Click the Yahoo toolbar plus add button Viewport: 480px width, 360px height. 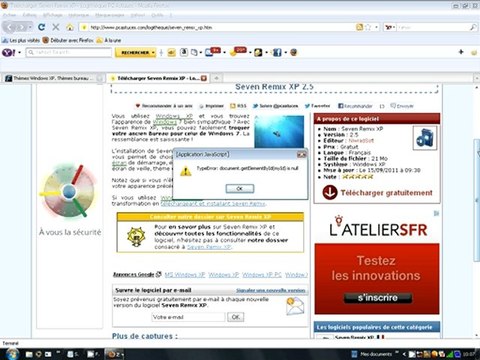[x=461, y=52]
